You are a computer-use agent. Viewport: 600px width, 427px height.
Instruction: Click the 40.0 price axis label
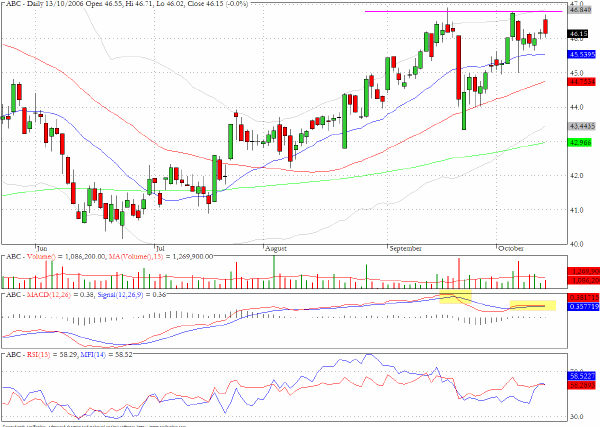coord(577,244)
